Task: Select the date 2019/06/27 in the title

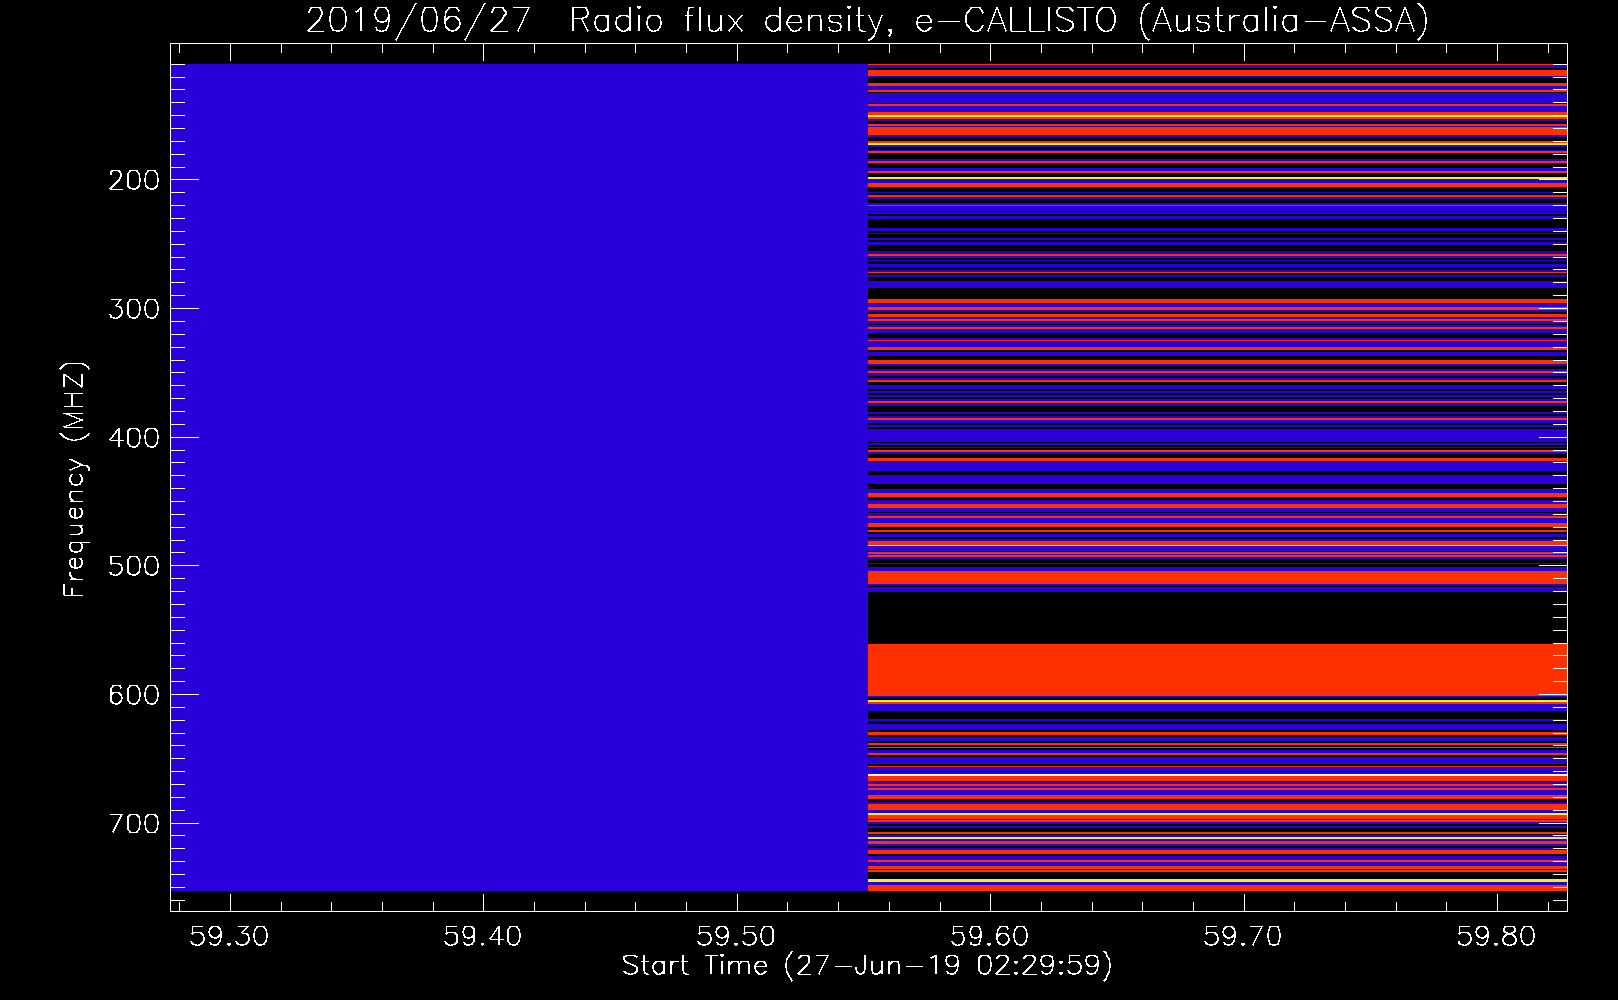Action: (418, 21)
